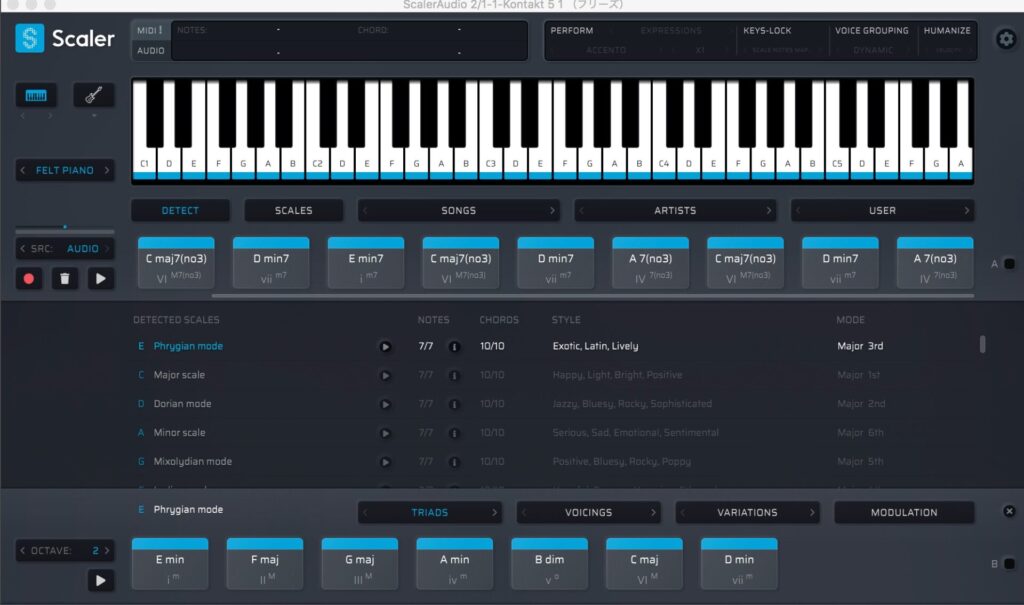Open the Songs dropdown list
The width and height of the screenshot is (1024, 605).
coord(458,211)
